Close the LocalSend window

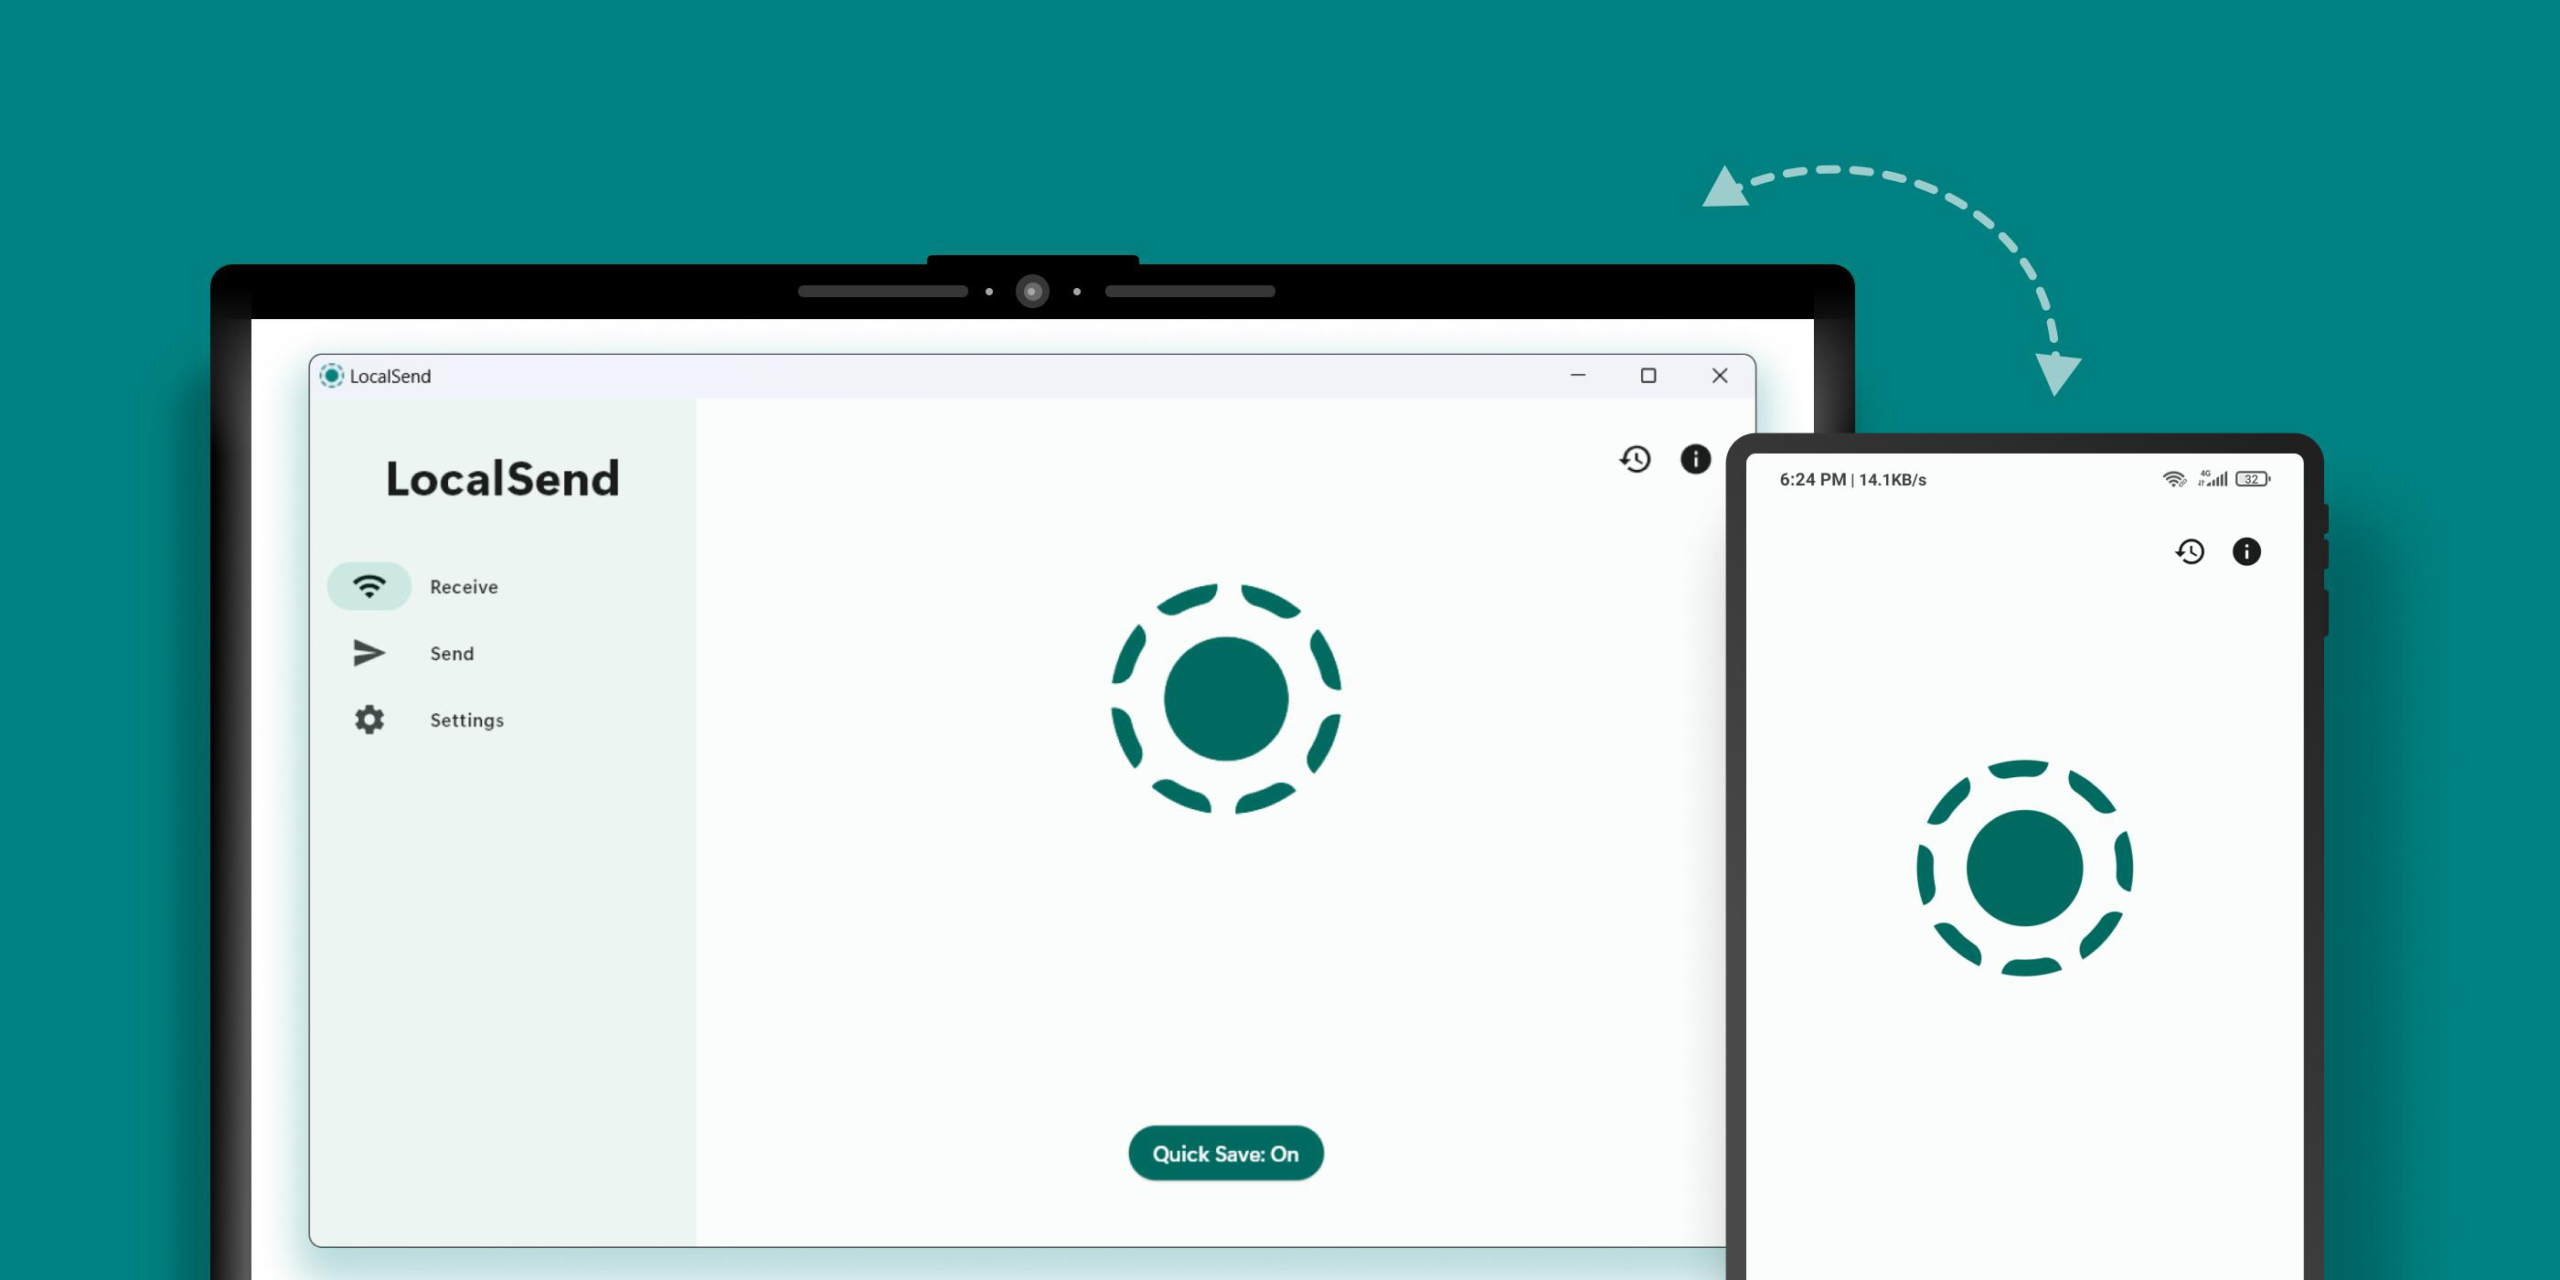[1720, 376]
